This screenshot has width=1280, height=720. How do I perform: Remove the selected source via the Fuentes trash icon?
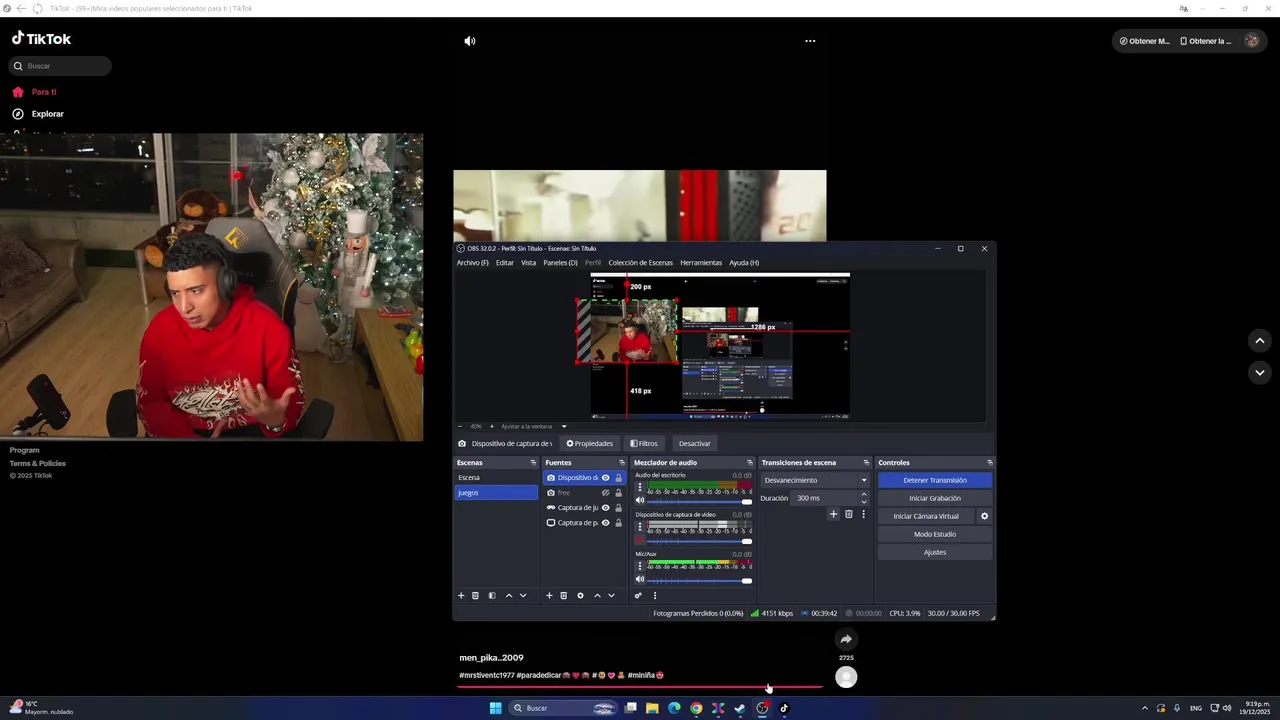563,595
